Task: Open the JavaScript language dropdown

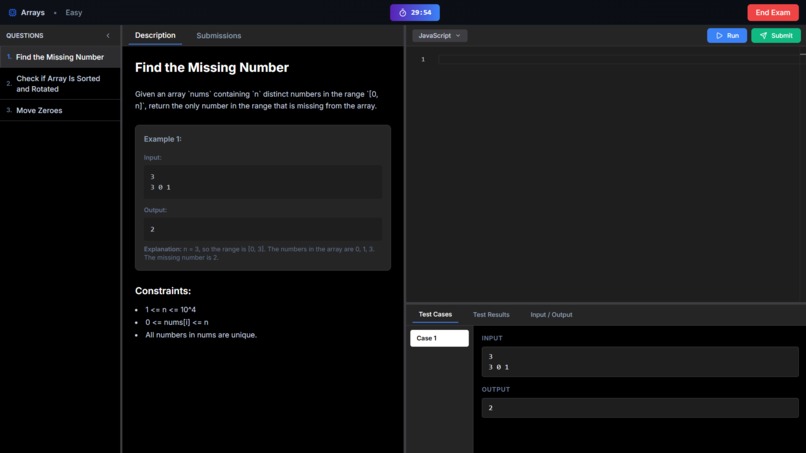Action: (x=439, y=35)
